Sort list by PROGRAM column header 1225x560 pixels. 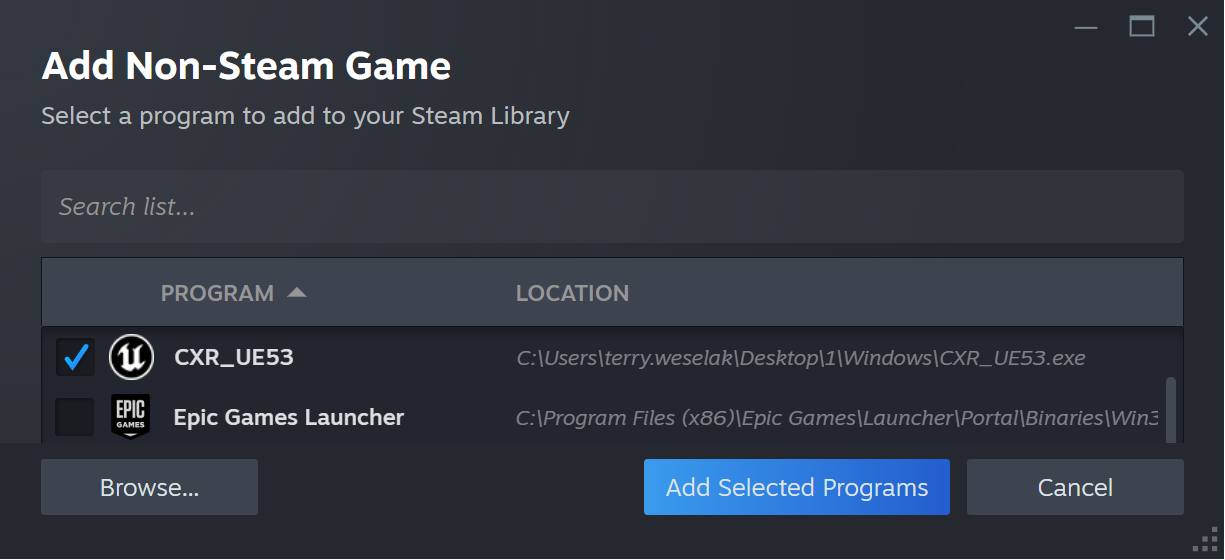click(217, 293)
